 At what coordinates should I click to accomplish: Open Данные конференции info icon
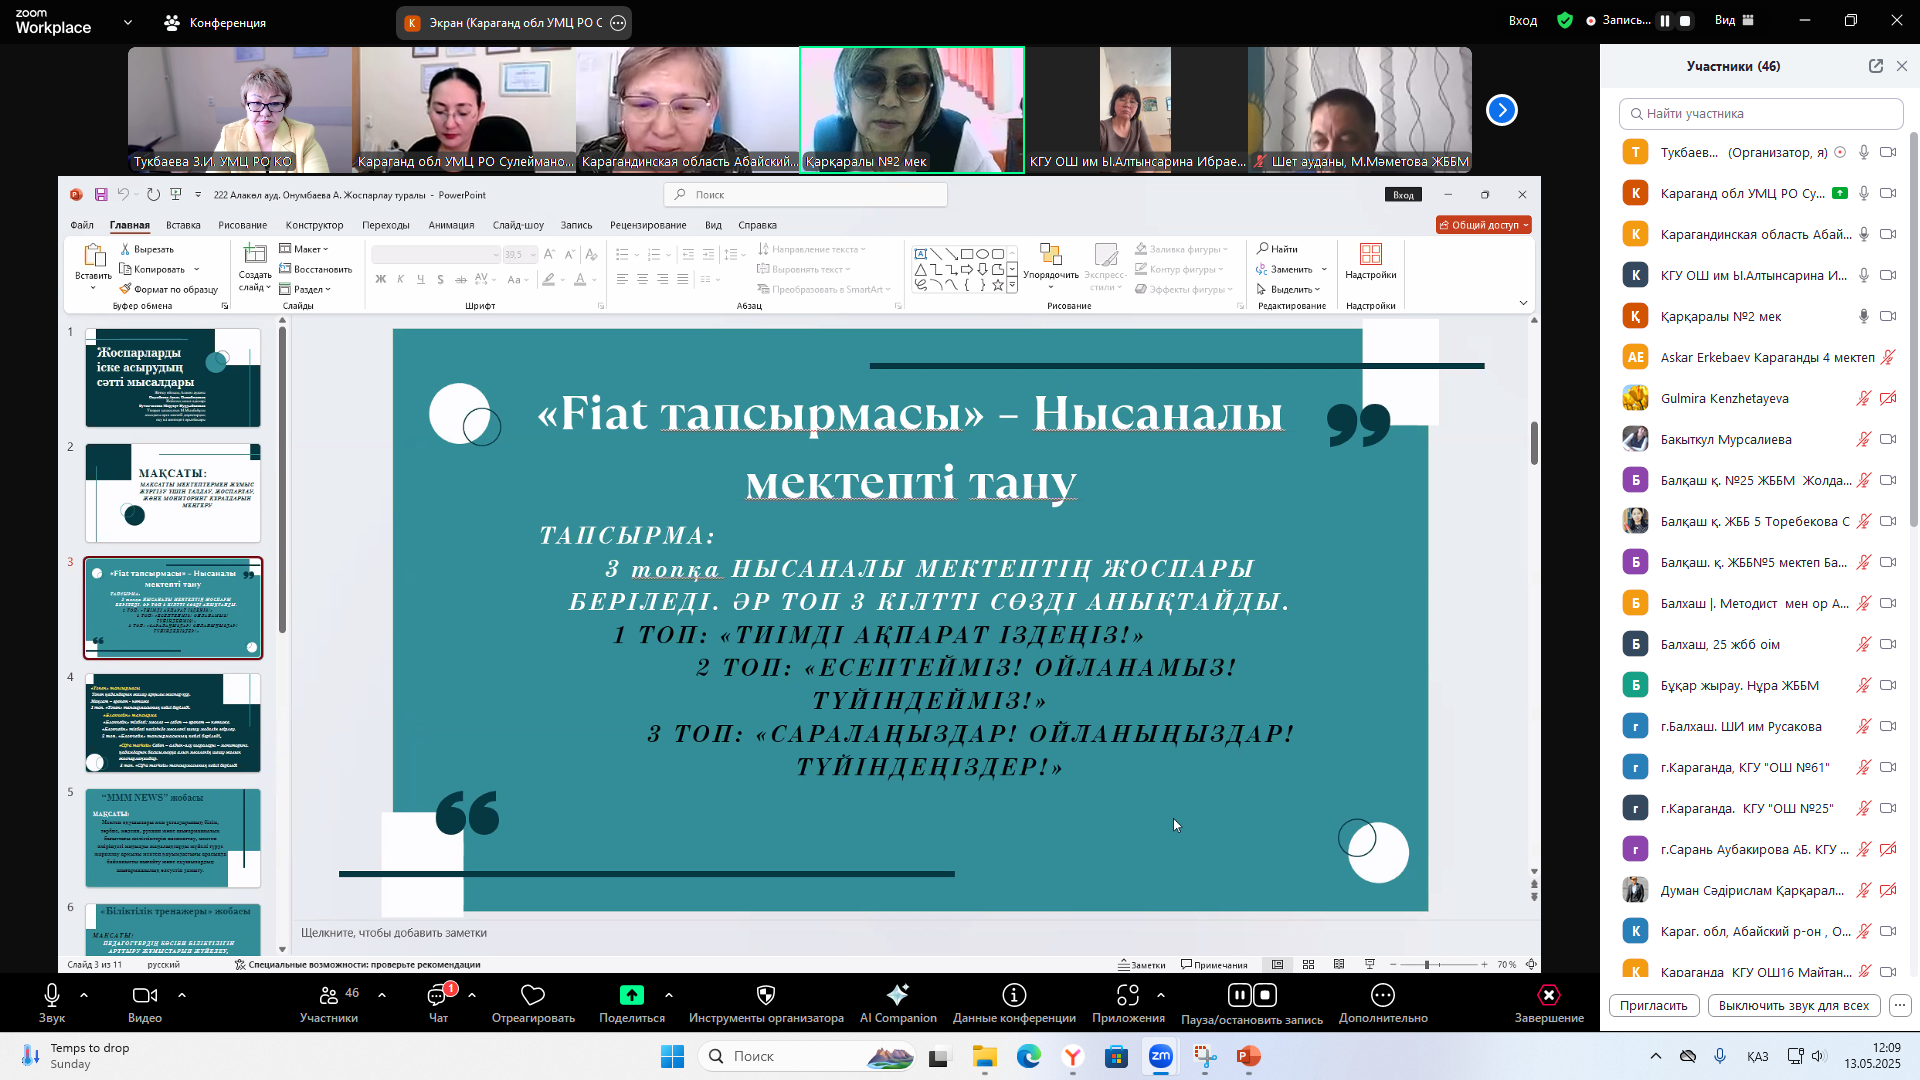1014,995
